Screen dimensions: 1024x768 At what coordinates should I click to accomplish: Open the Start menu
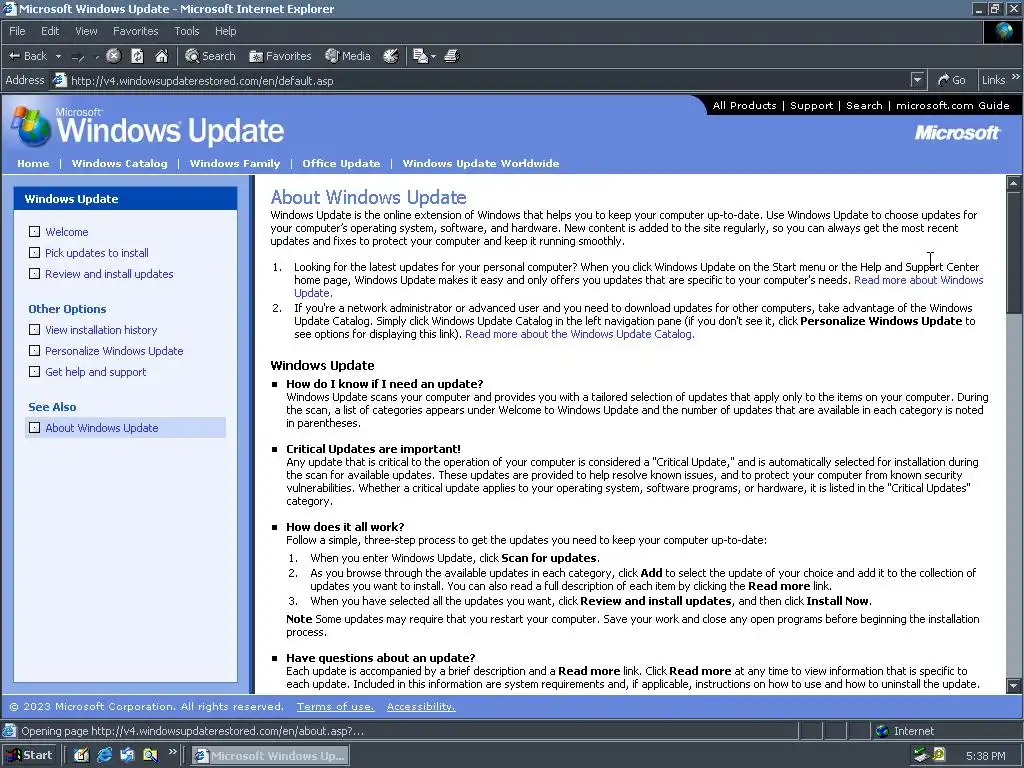pyautogui.click(x=29, y=756)
